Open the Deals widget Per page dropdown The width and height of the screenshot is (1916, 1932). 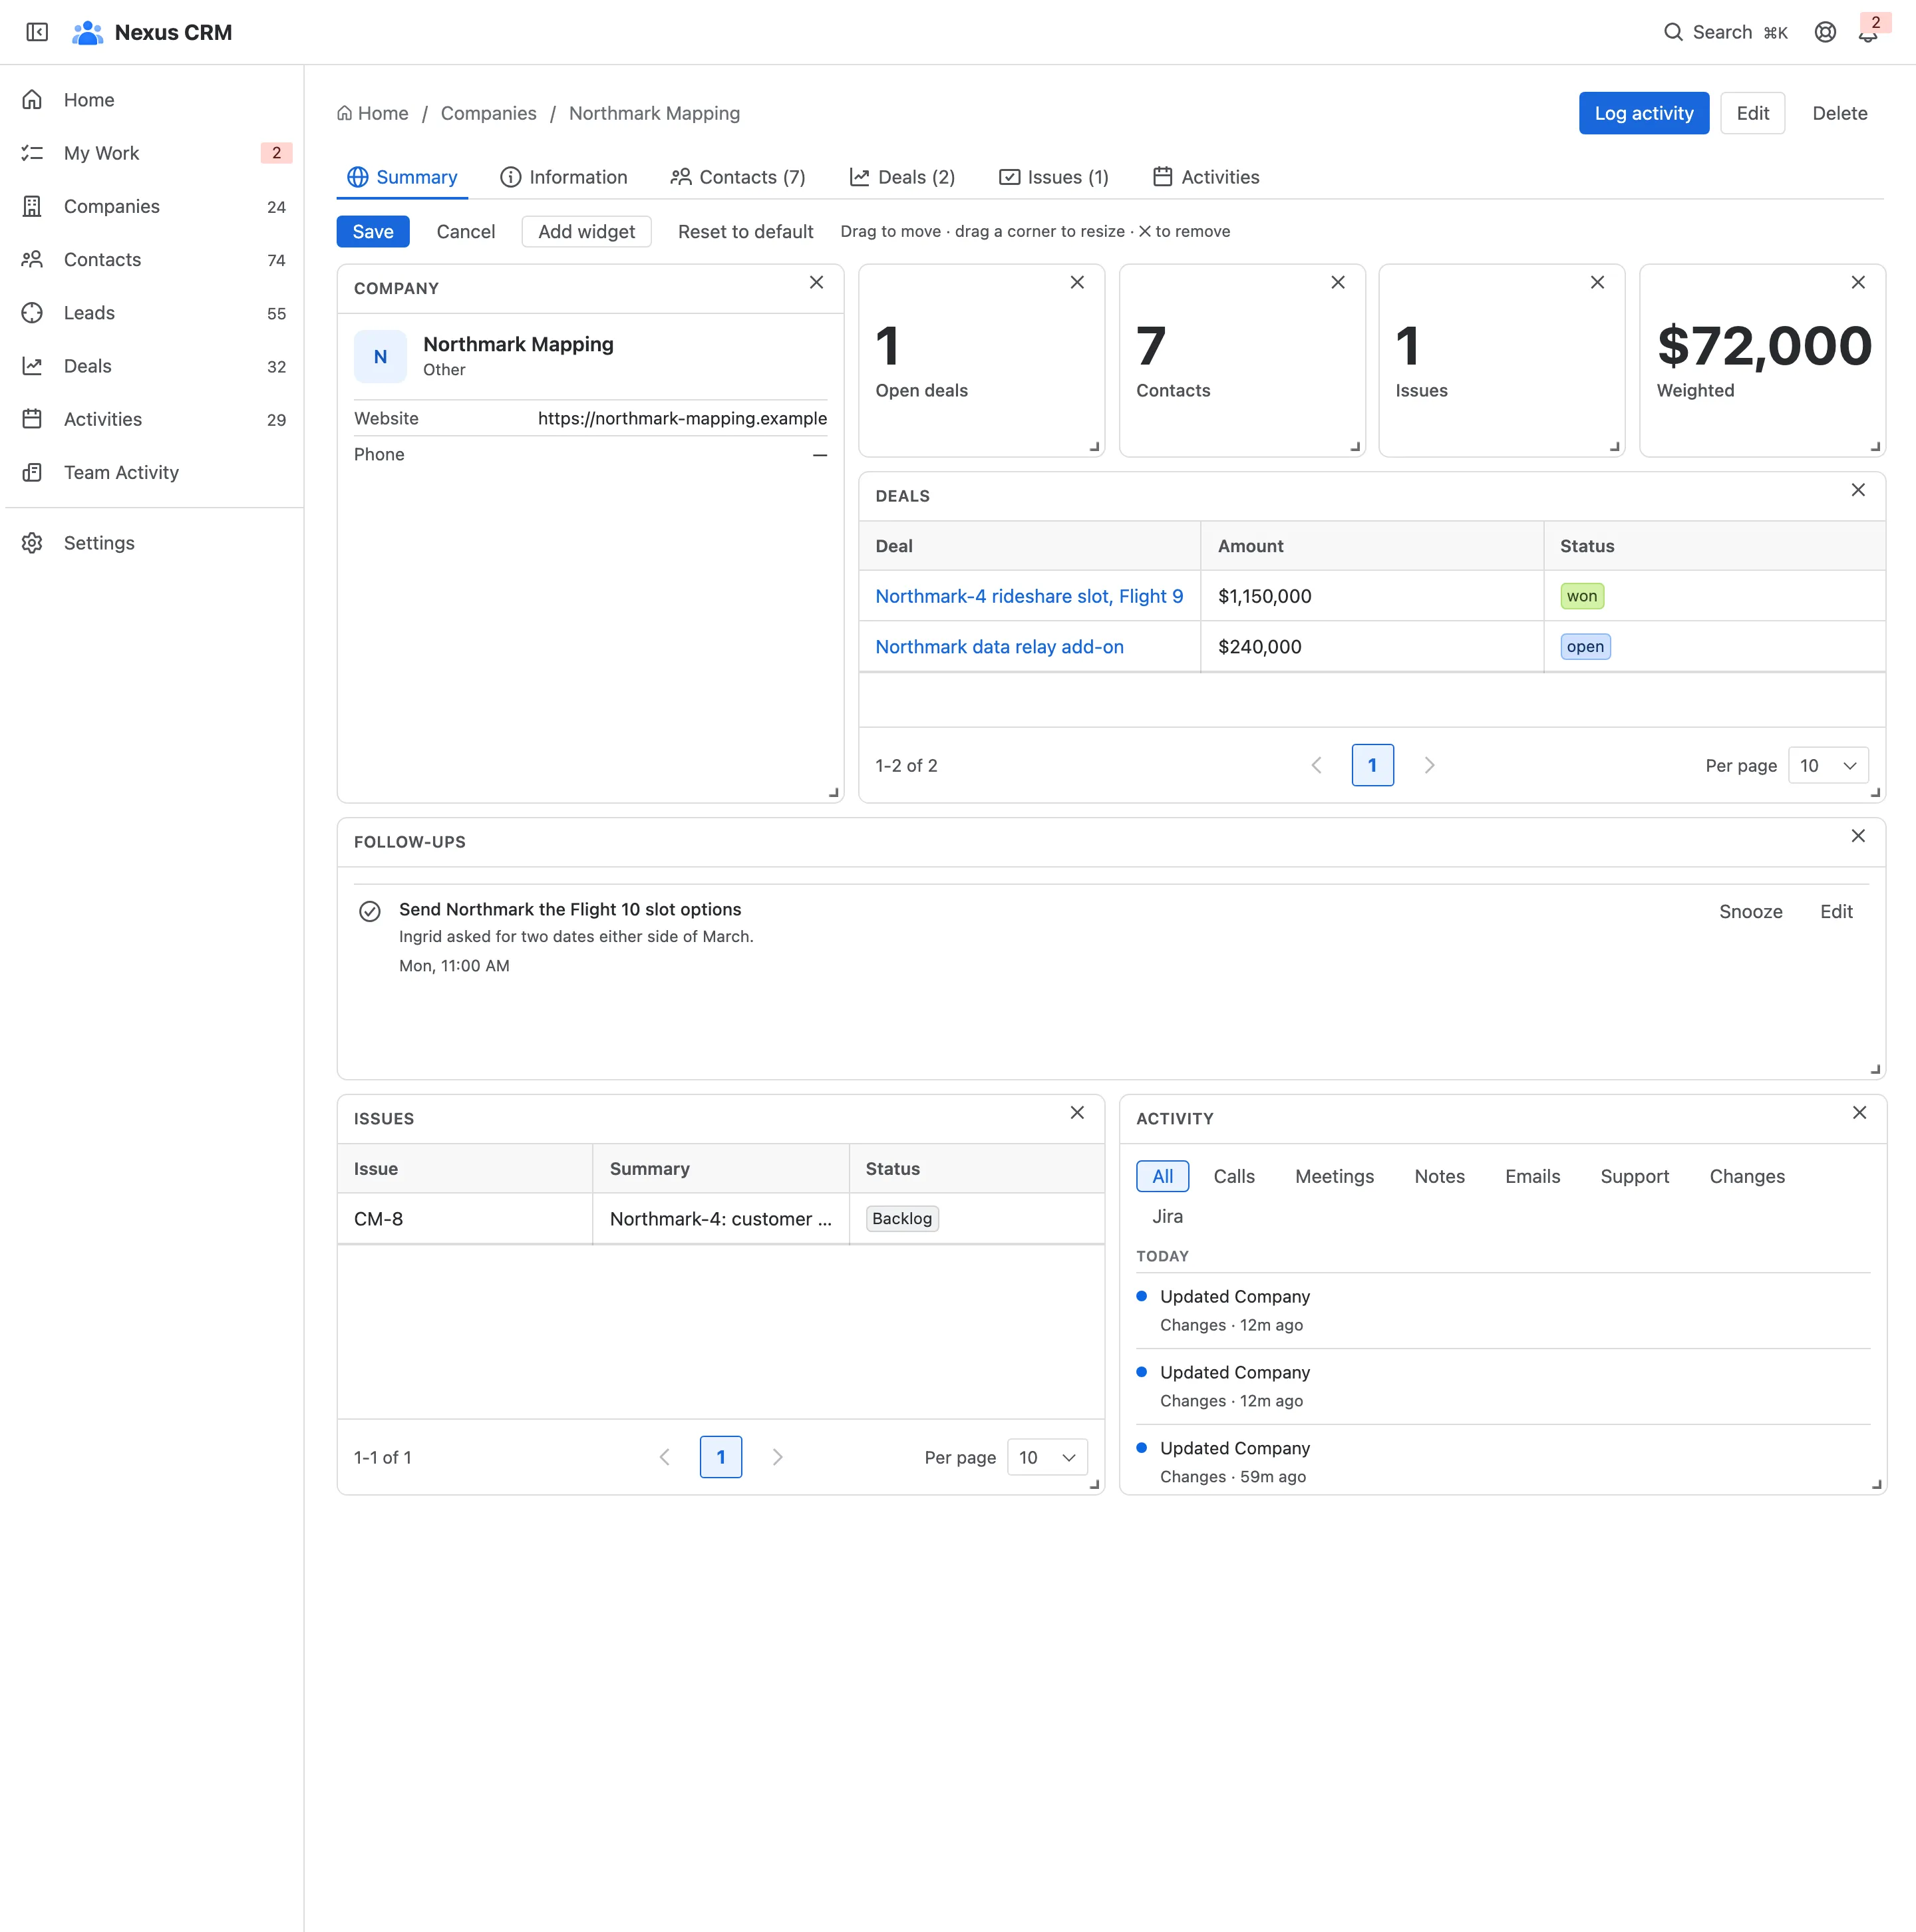pyautogui.click(x=1828, y=766)
